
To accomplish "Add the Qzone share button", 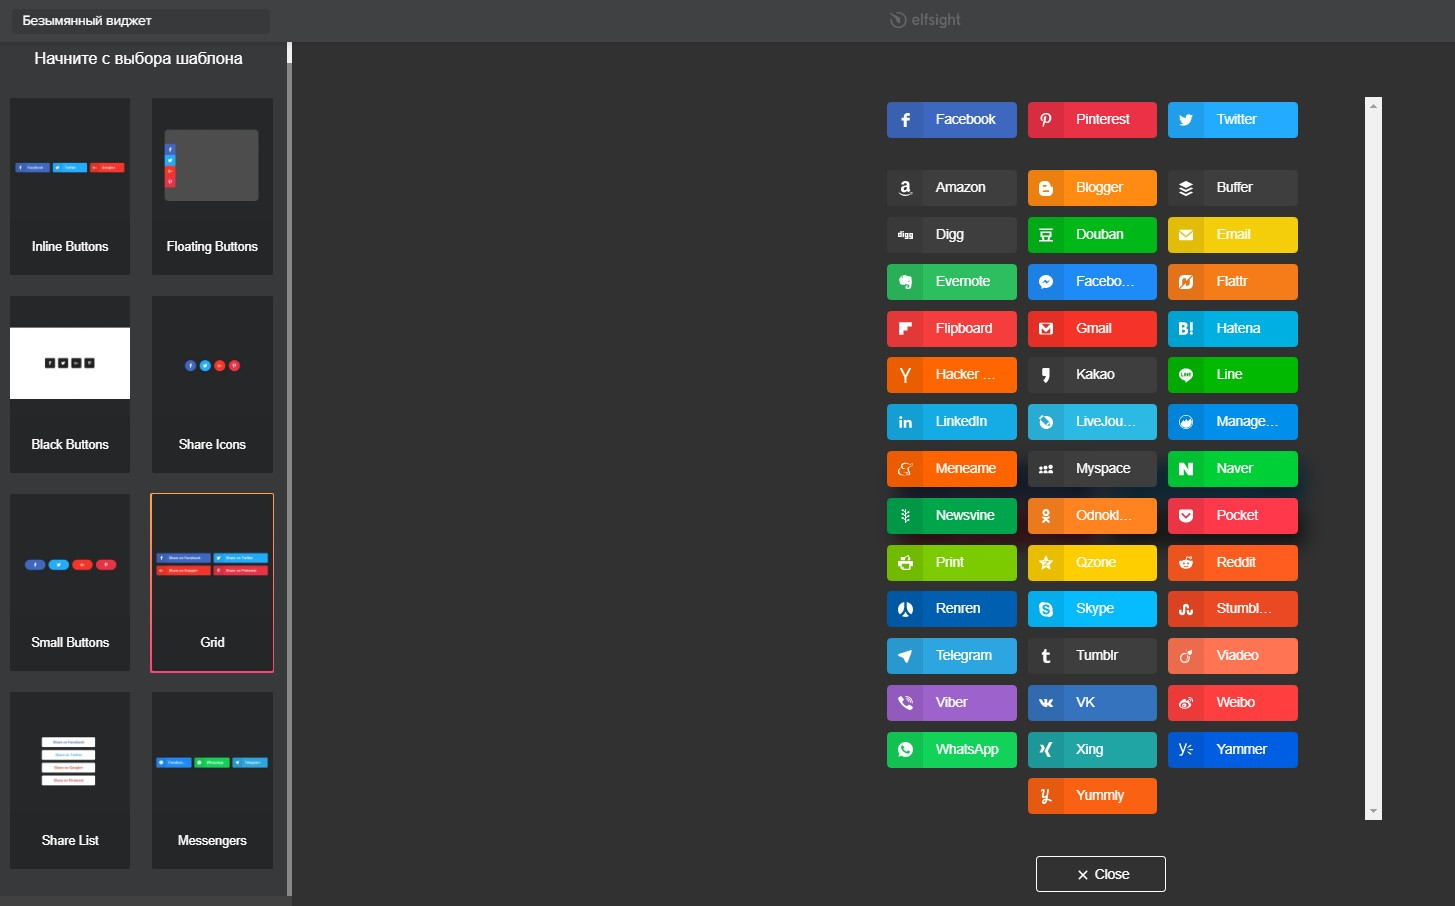I will (1092, 563).
